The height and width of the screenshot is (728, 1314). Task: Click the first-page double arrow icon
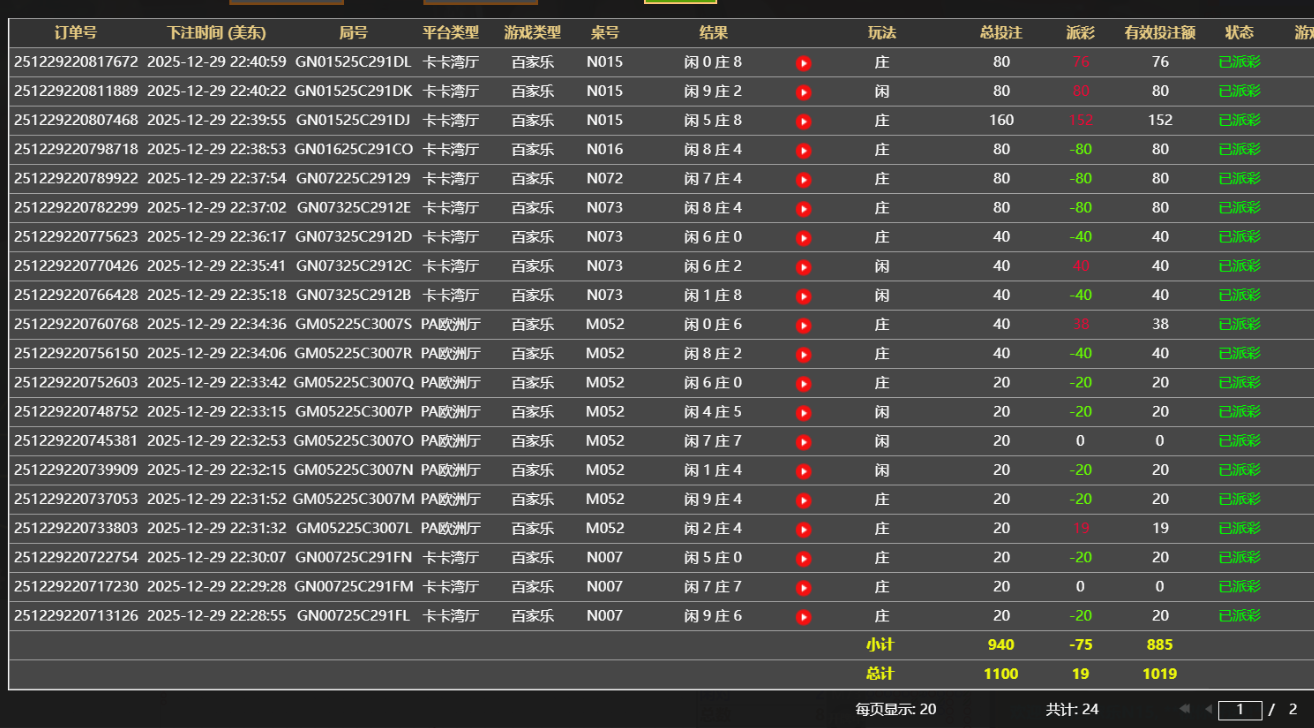click(1186, 709)
